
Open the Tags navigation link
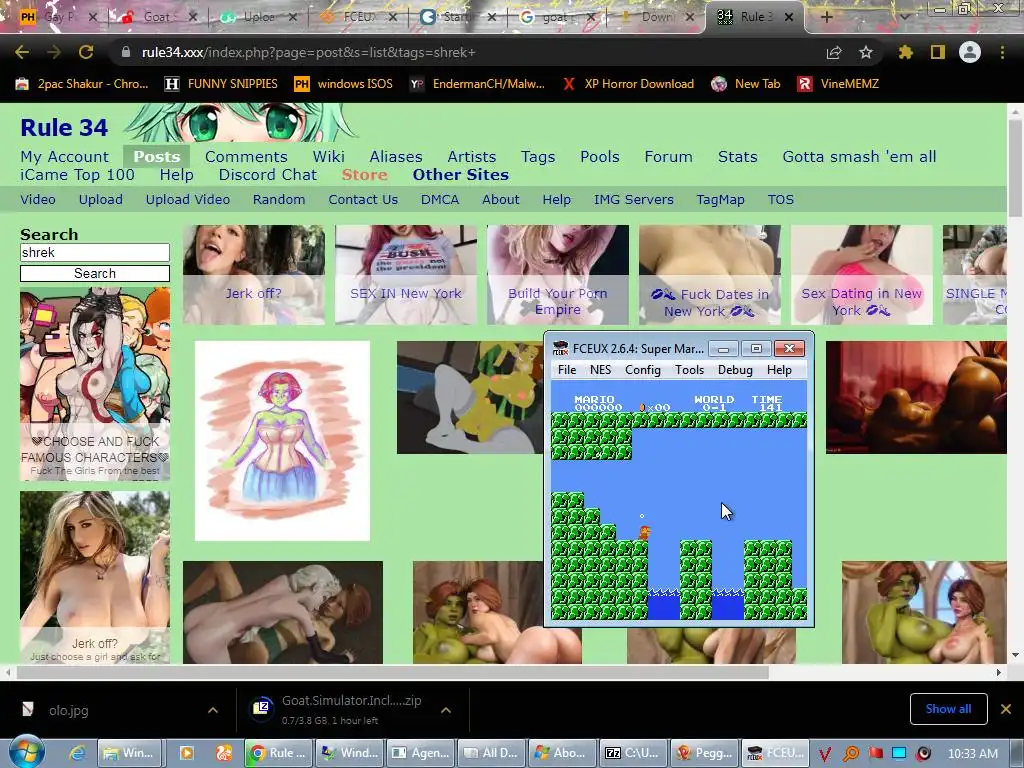click(x=538, y=157)
